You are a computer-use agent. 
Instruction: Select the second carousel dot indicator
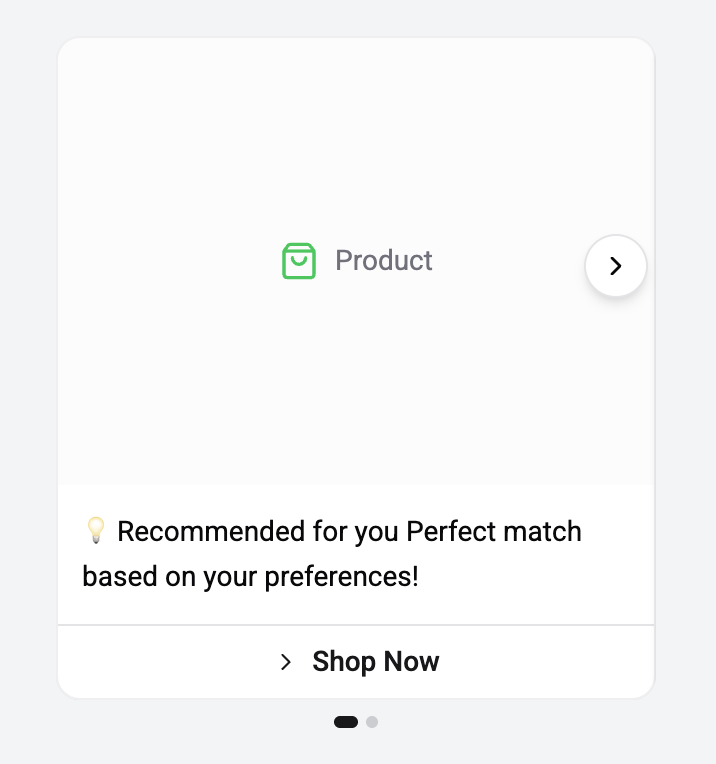coord(372,722)
